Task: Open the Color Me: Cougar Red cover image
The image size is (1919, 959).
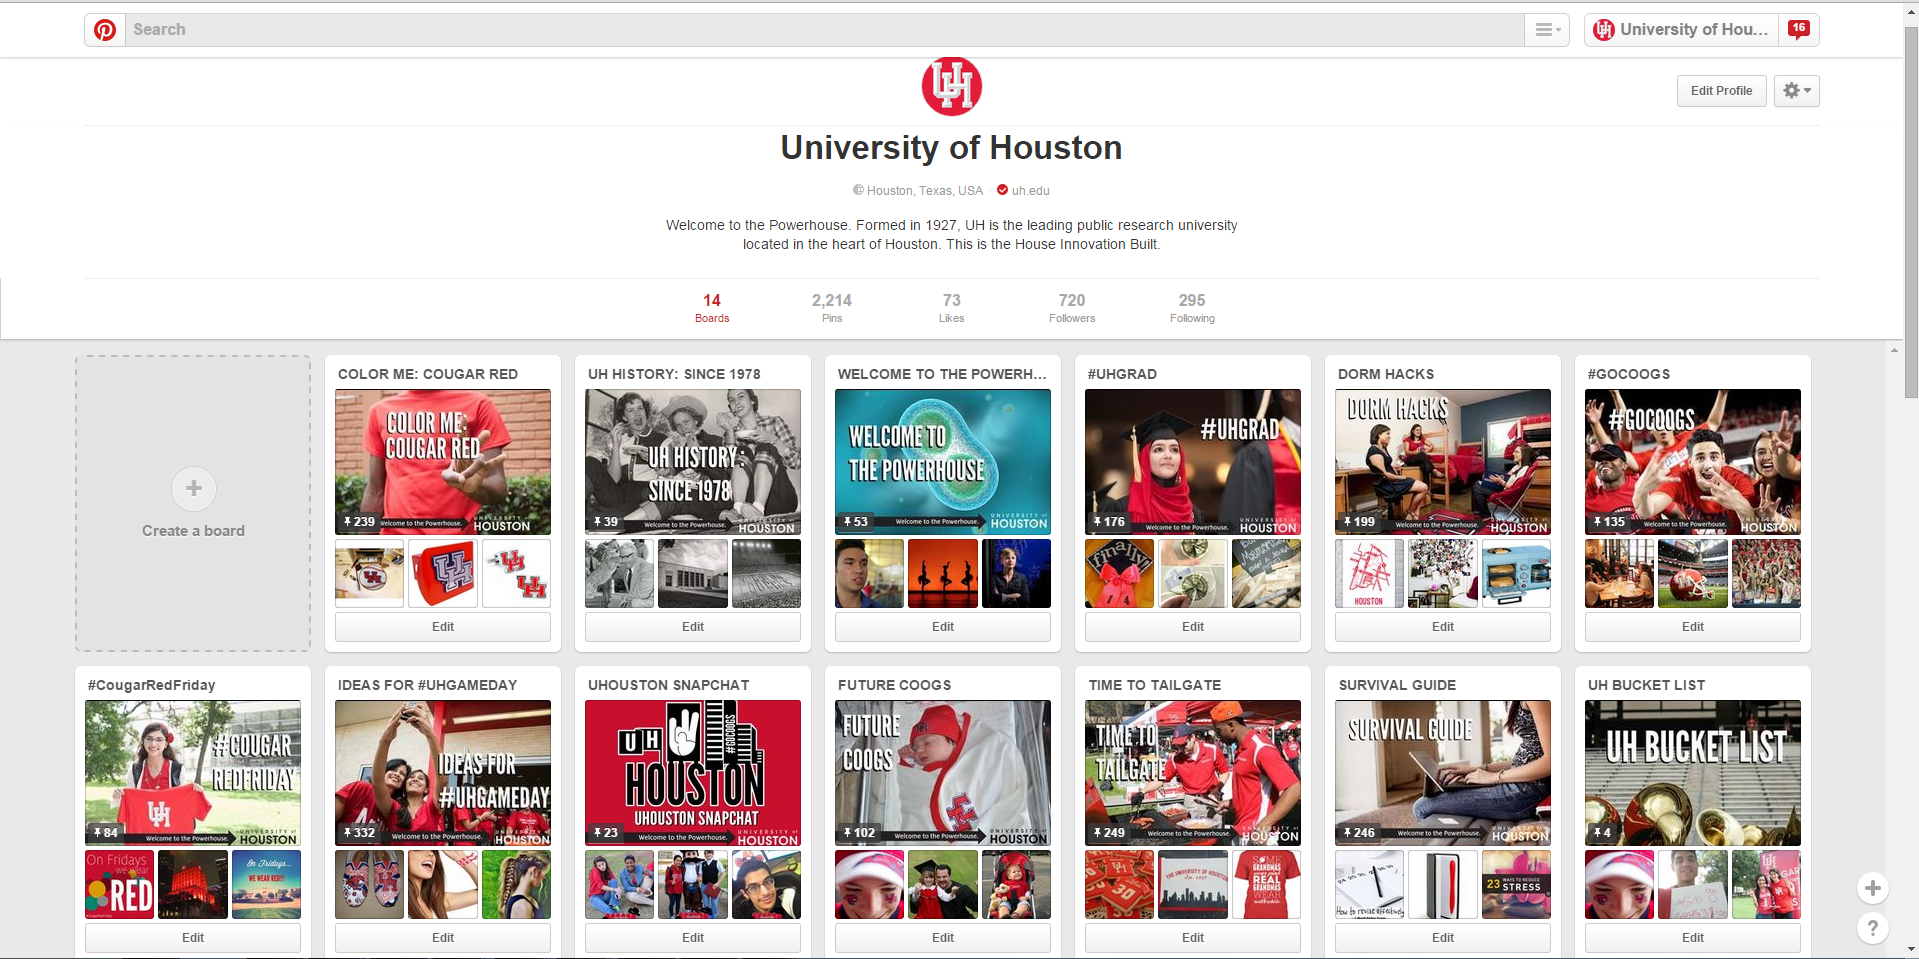Action: pyautogui.click(x=443, y=462)
